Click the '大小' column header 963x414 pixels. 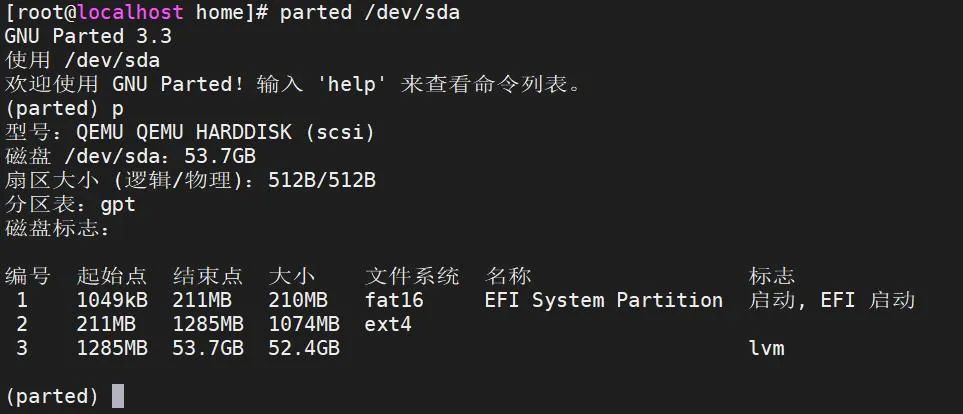coord(290,276)
